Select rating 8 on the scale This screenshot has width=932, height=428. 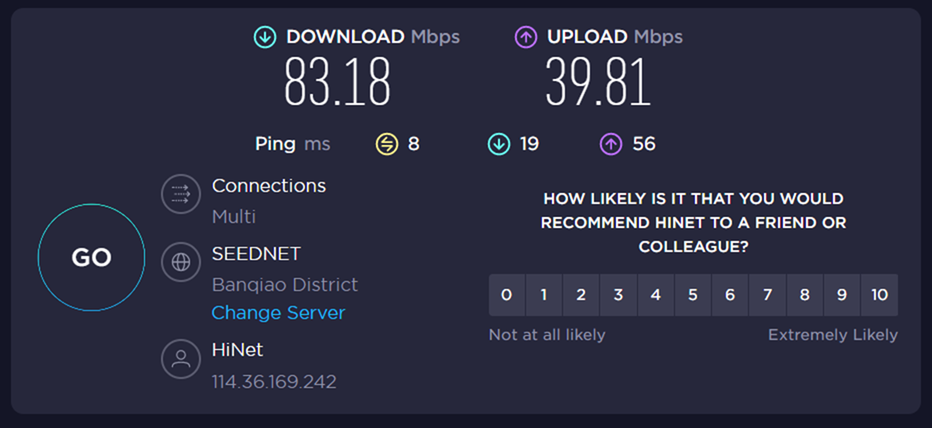coord(804,295)
